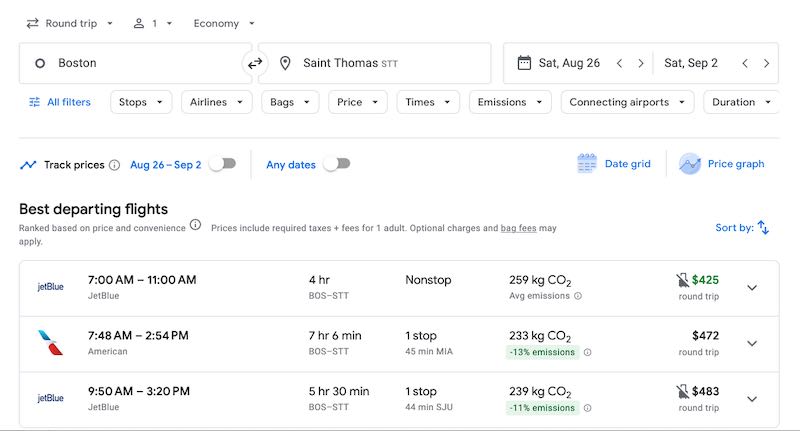800x431 pixels.
Task: Click the Sort by arrows icon
Action: point(763,228)
